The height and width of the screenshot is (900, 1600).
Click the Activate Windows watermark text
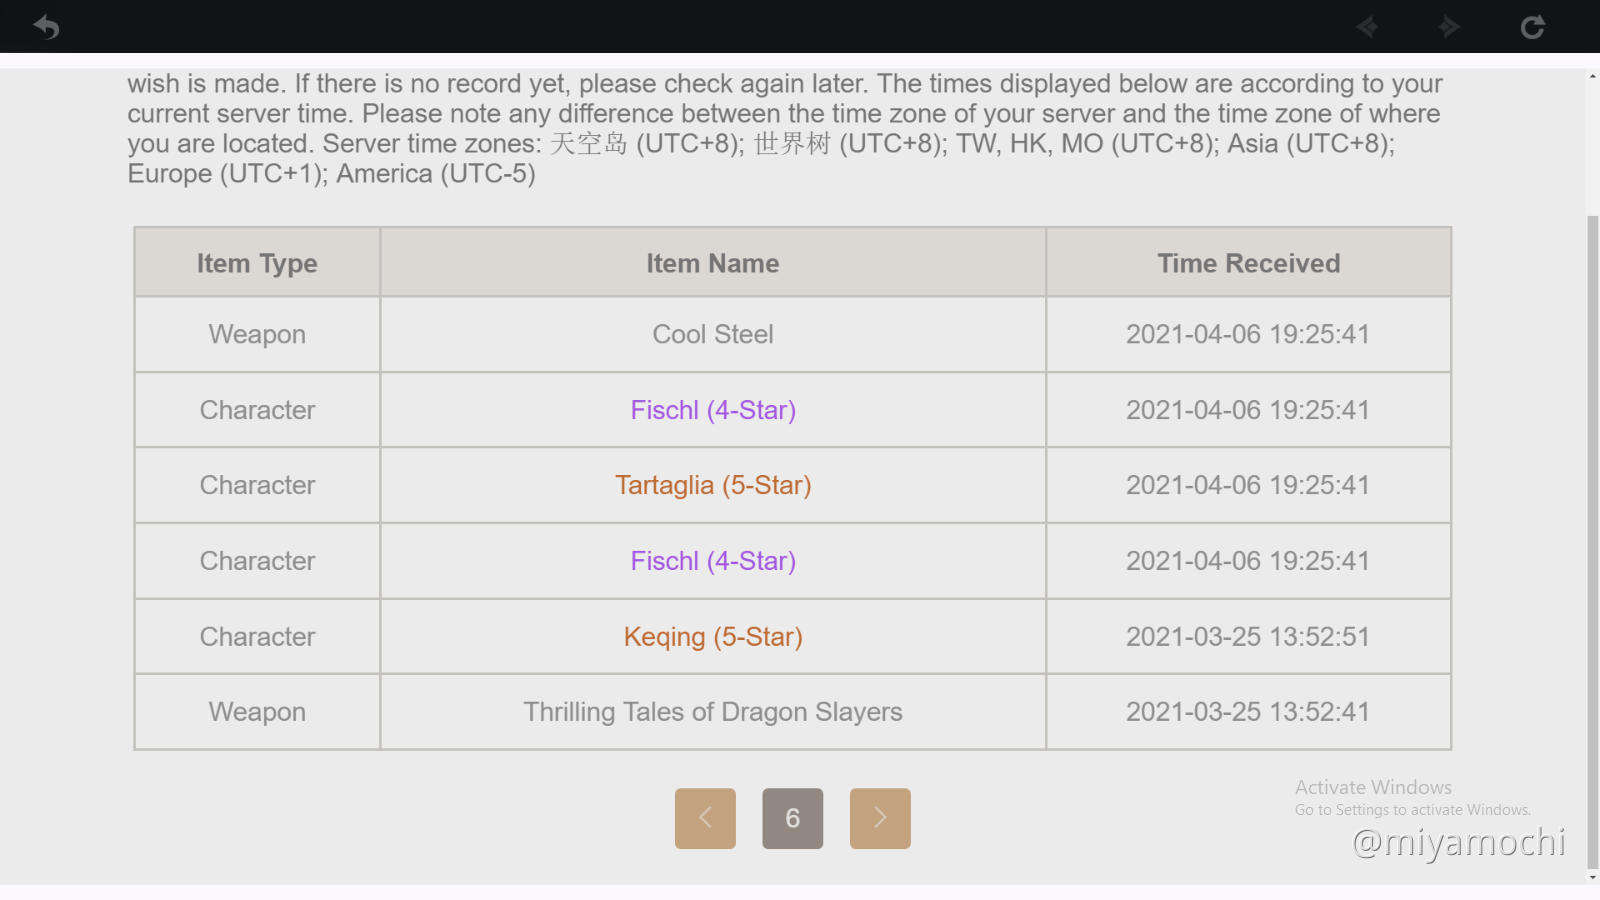click(x=1373, y=788)
